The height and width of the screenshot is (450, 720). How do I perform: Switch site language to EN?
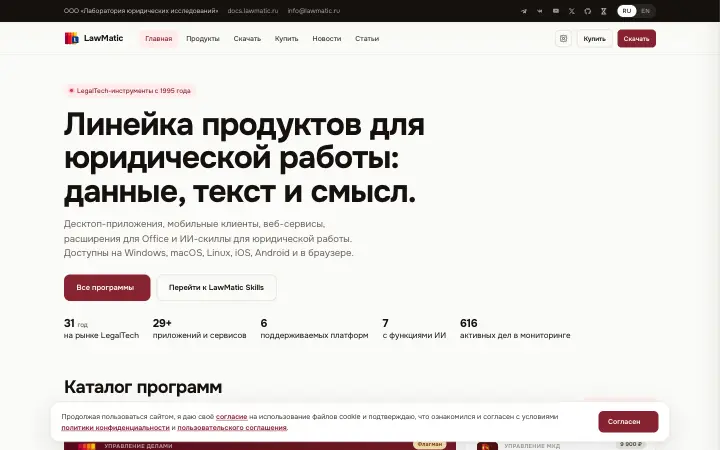coord(646,11)
